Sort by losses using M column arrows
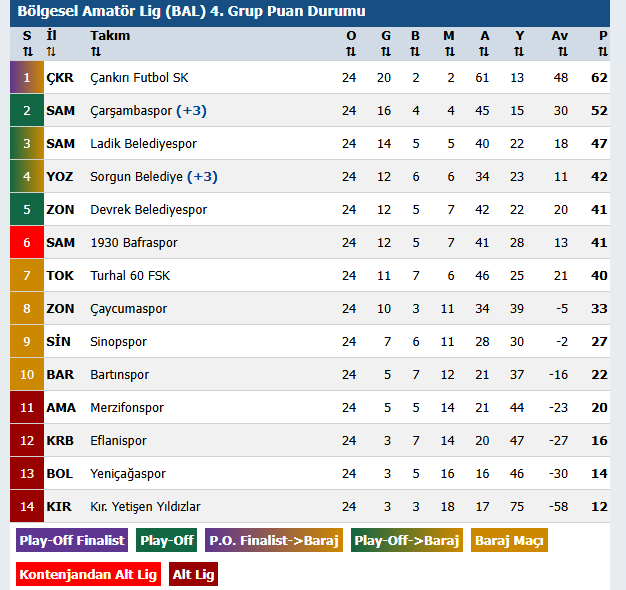The image size is (626, 590). tap(449, 52)
